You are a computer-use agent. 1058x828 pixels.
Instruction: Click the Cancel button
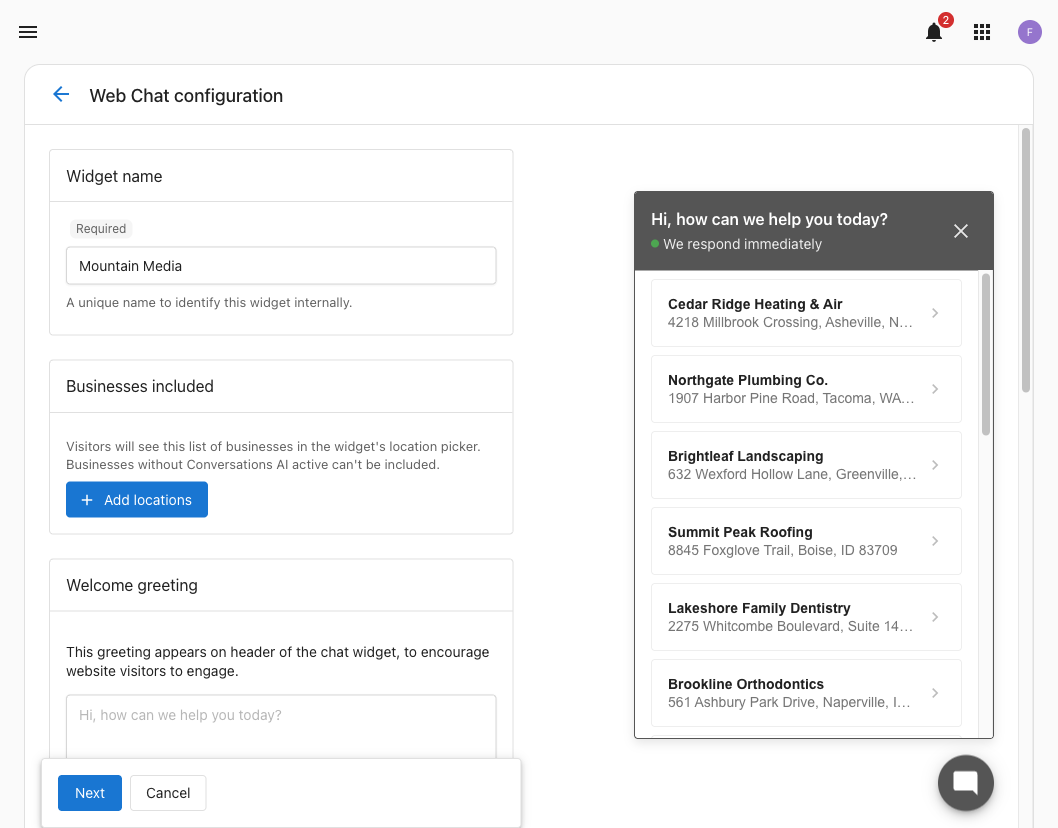coord(168,793)
